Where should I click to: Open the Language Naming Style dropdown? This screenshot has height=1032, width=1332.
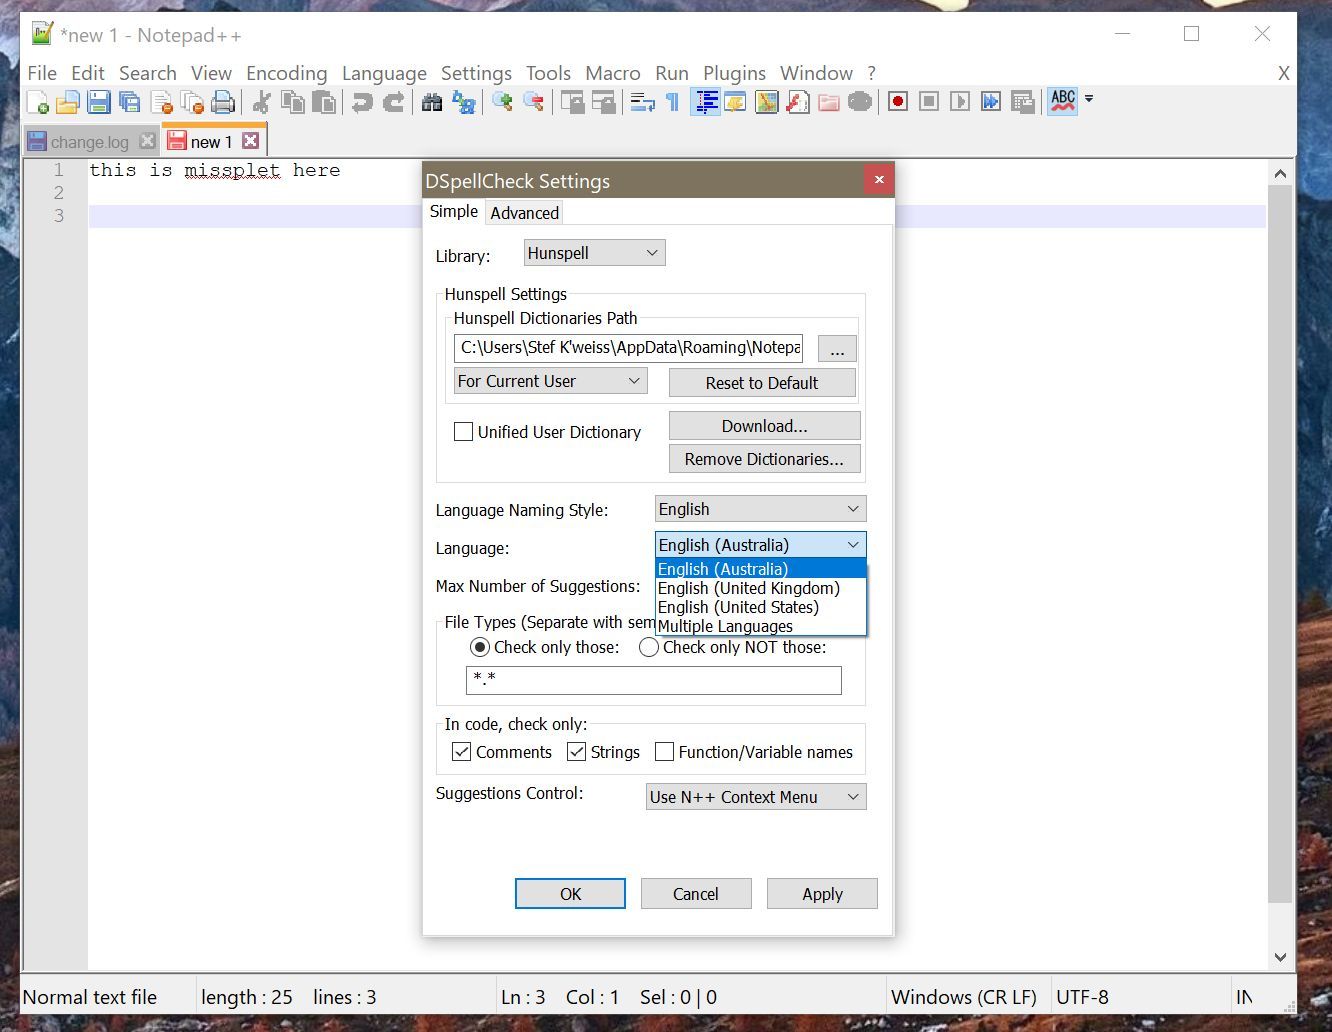point(760,509)
